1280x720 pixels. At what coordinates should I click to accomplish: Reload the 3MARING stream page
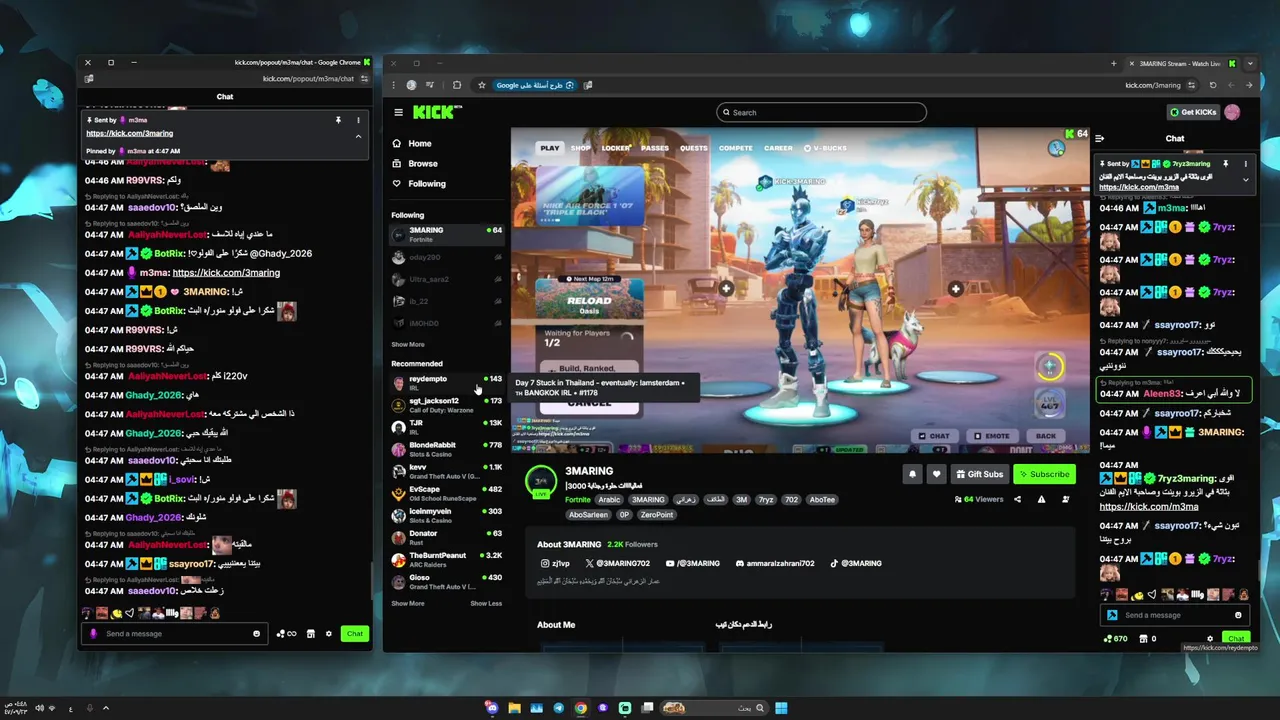[x=1212, y=85]
